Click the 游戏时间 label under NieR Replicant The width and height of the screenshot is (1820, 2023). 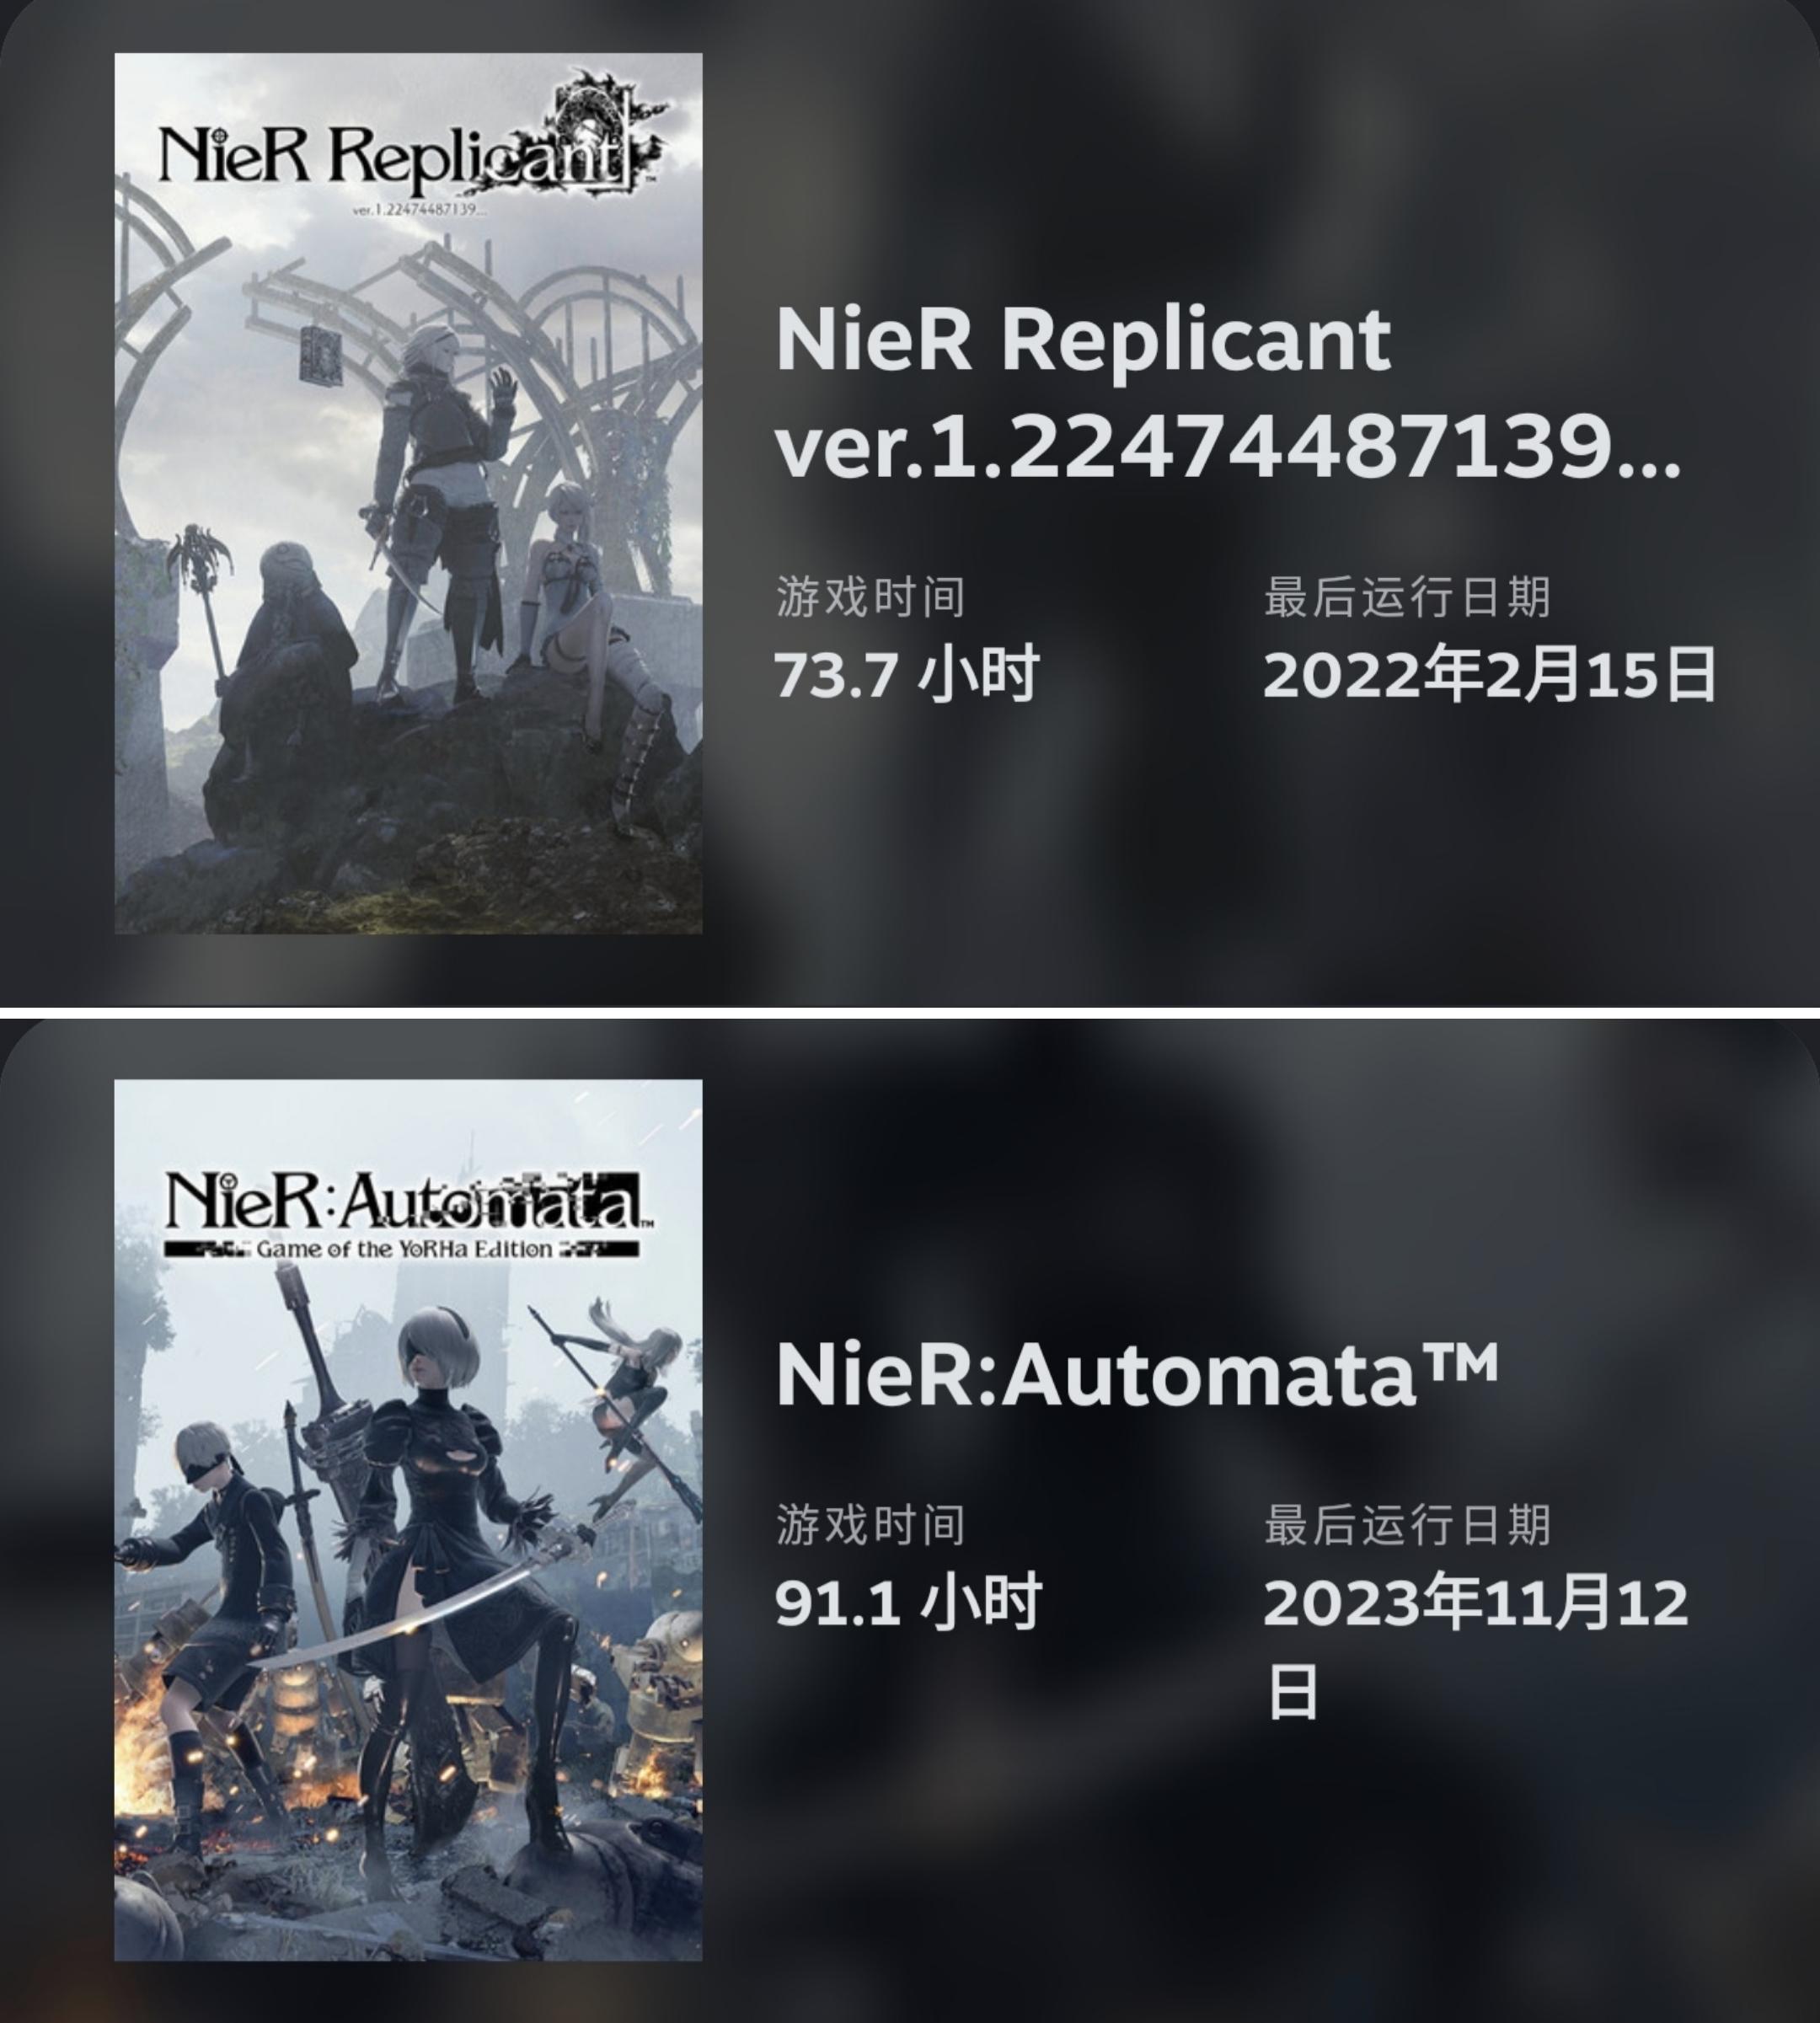(870, 597)
